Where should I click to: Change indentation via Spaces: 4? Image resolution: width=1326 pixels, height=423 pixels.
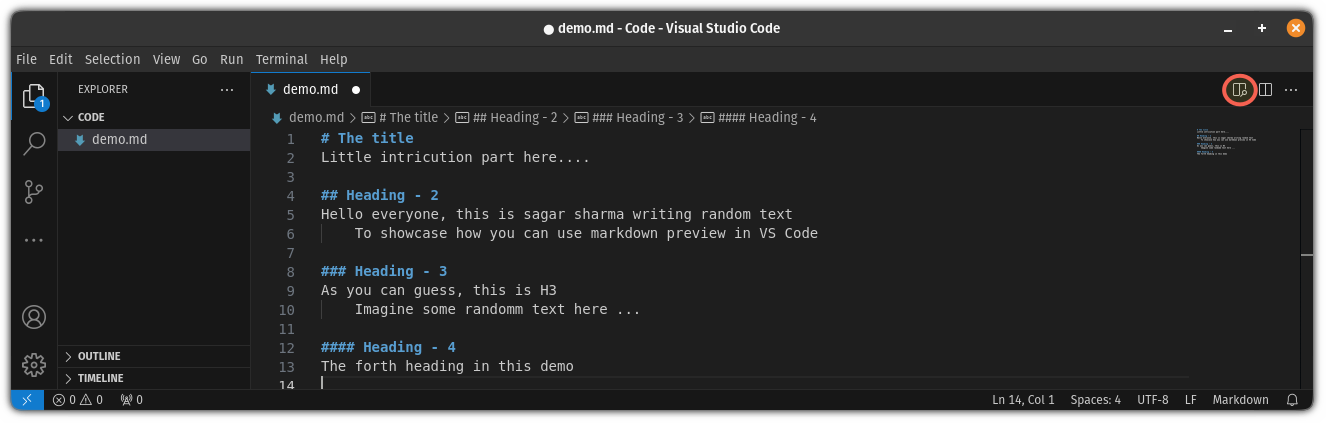1095,400
